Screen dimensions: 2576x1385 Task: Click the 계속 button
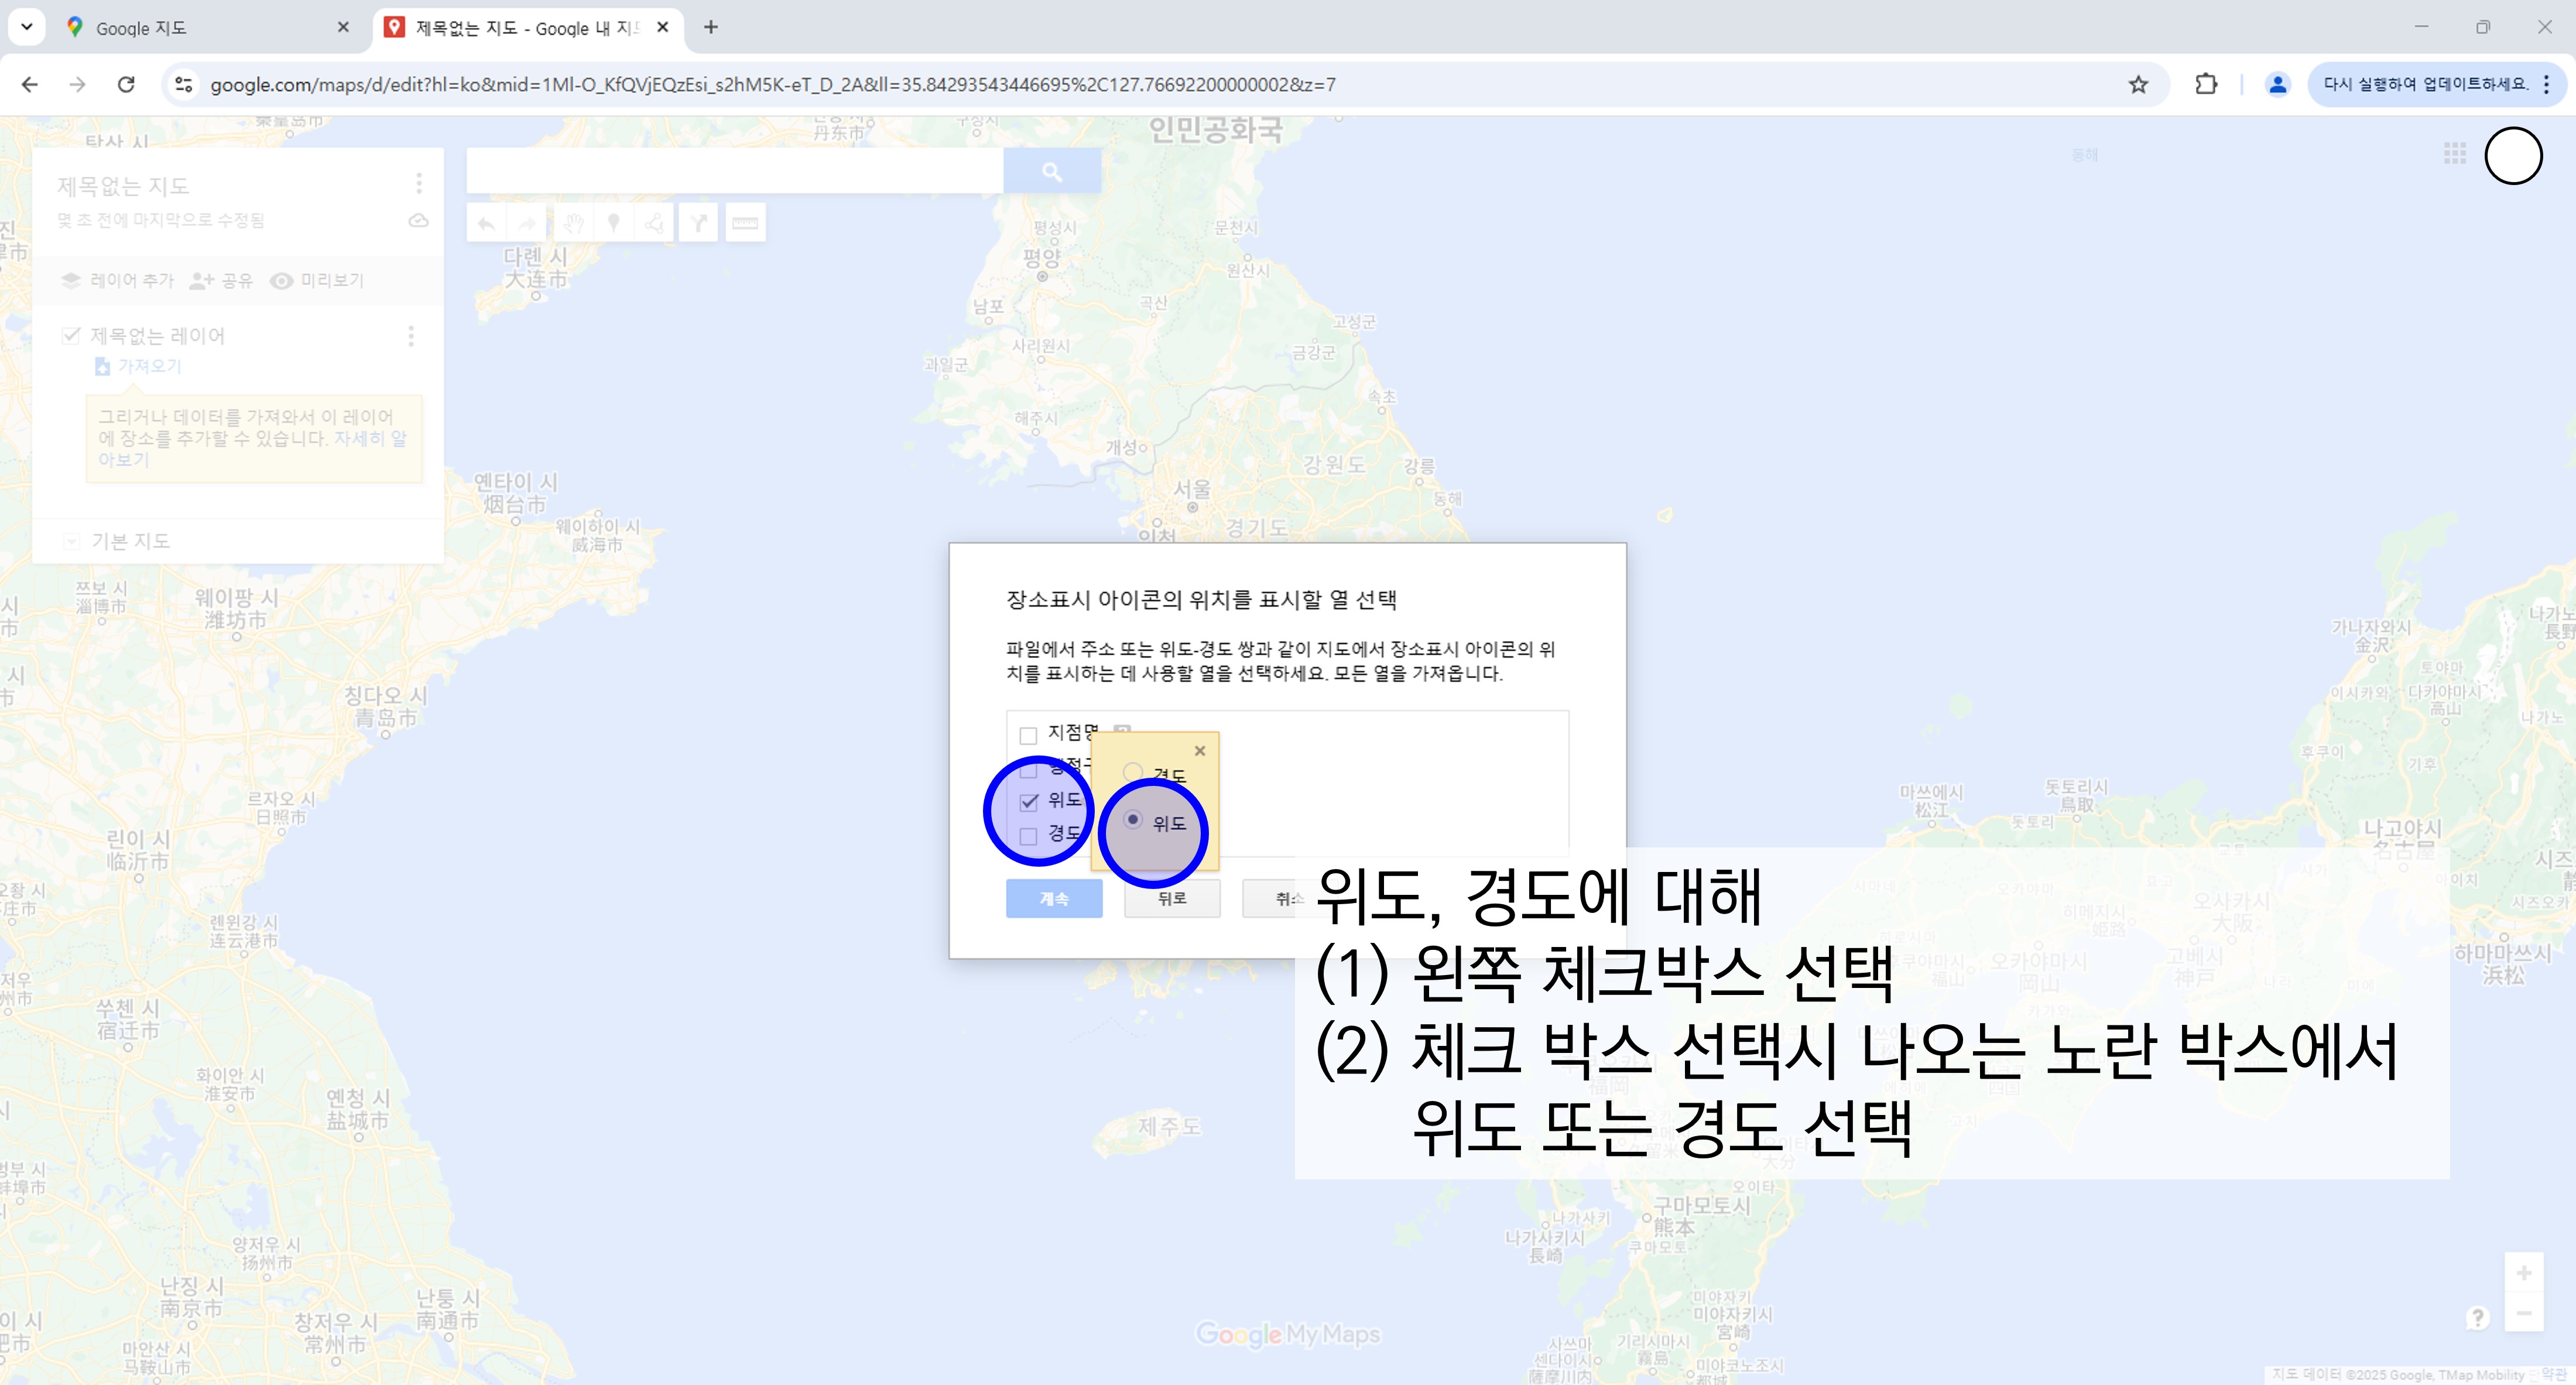pos(1054,898)
